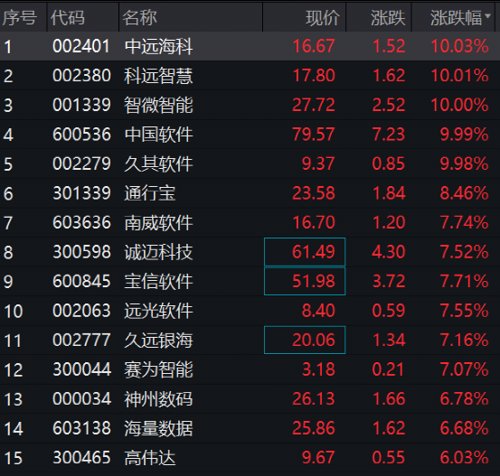
Task: Select stock code 002279
Action: 82,164
